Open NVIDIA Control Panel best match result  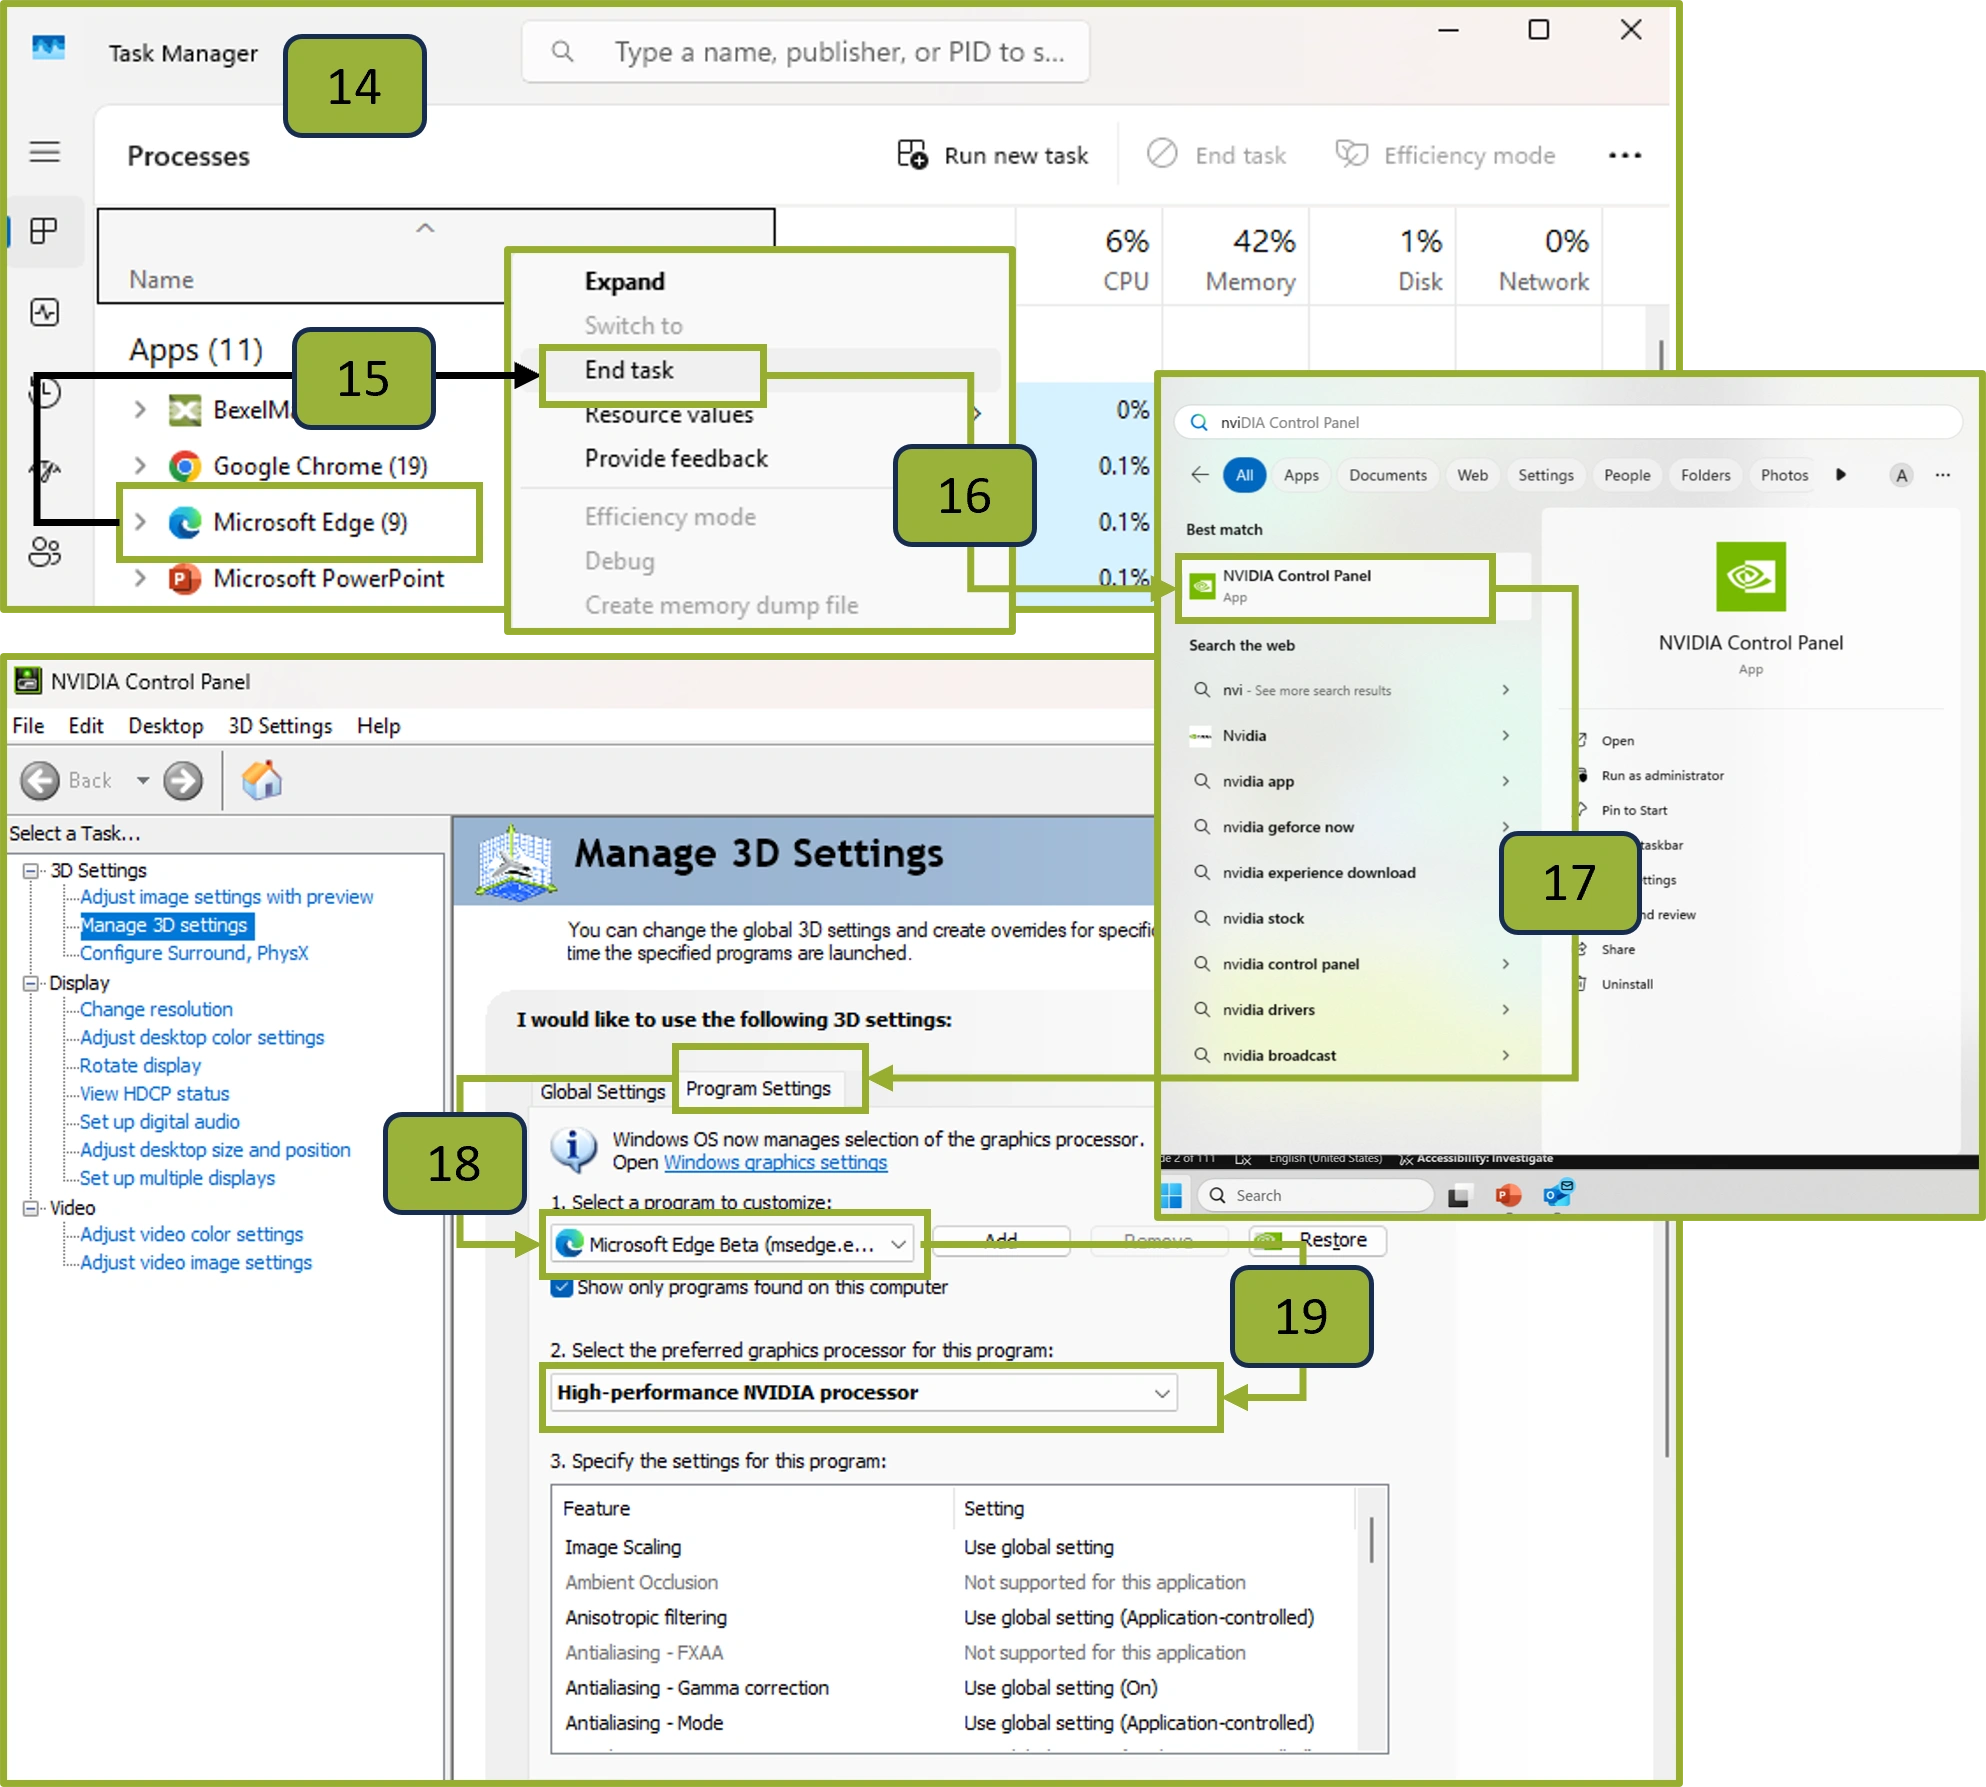click(1336, 586)
